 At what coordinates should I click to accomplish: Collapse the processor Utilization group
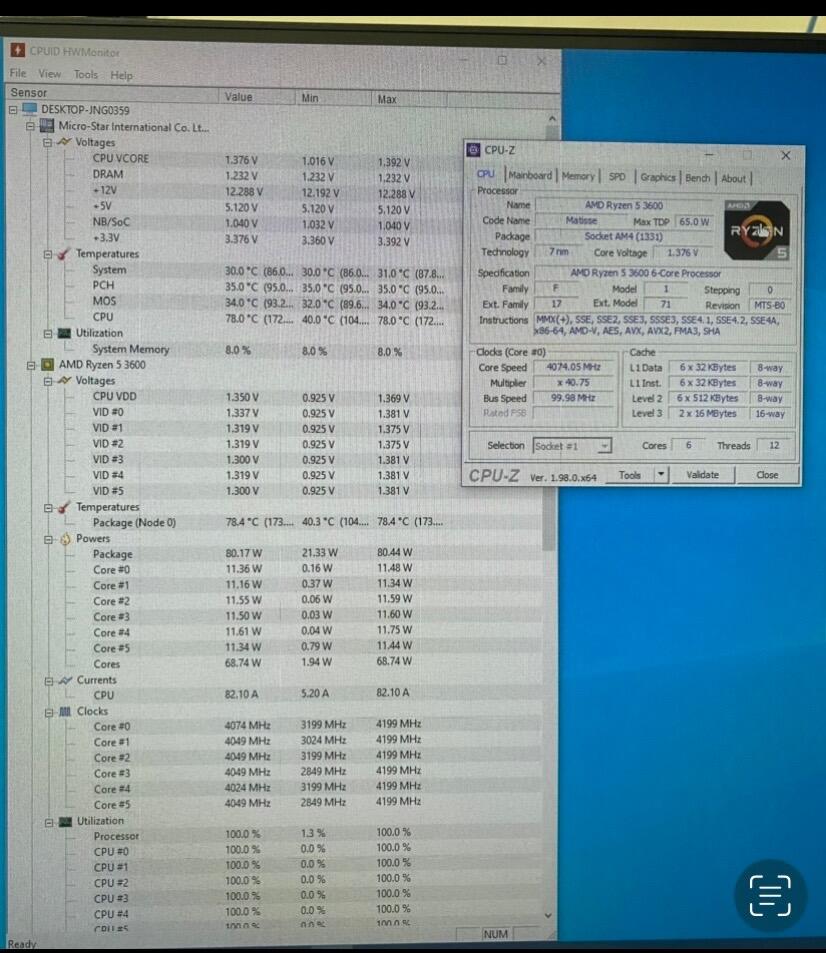[x=49, y=822]
